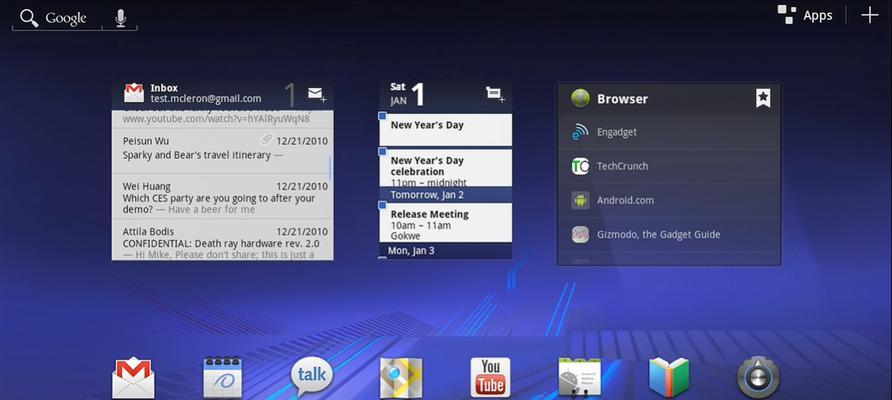Open the Android Market app icon

580,378
